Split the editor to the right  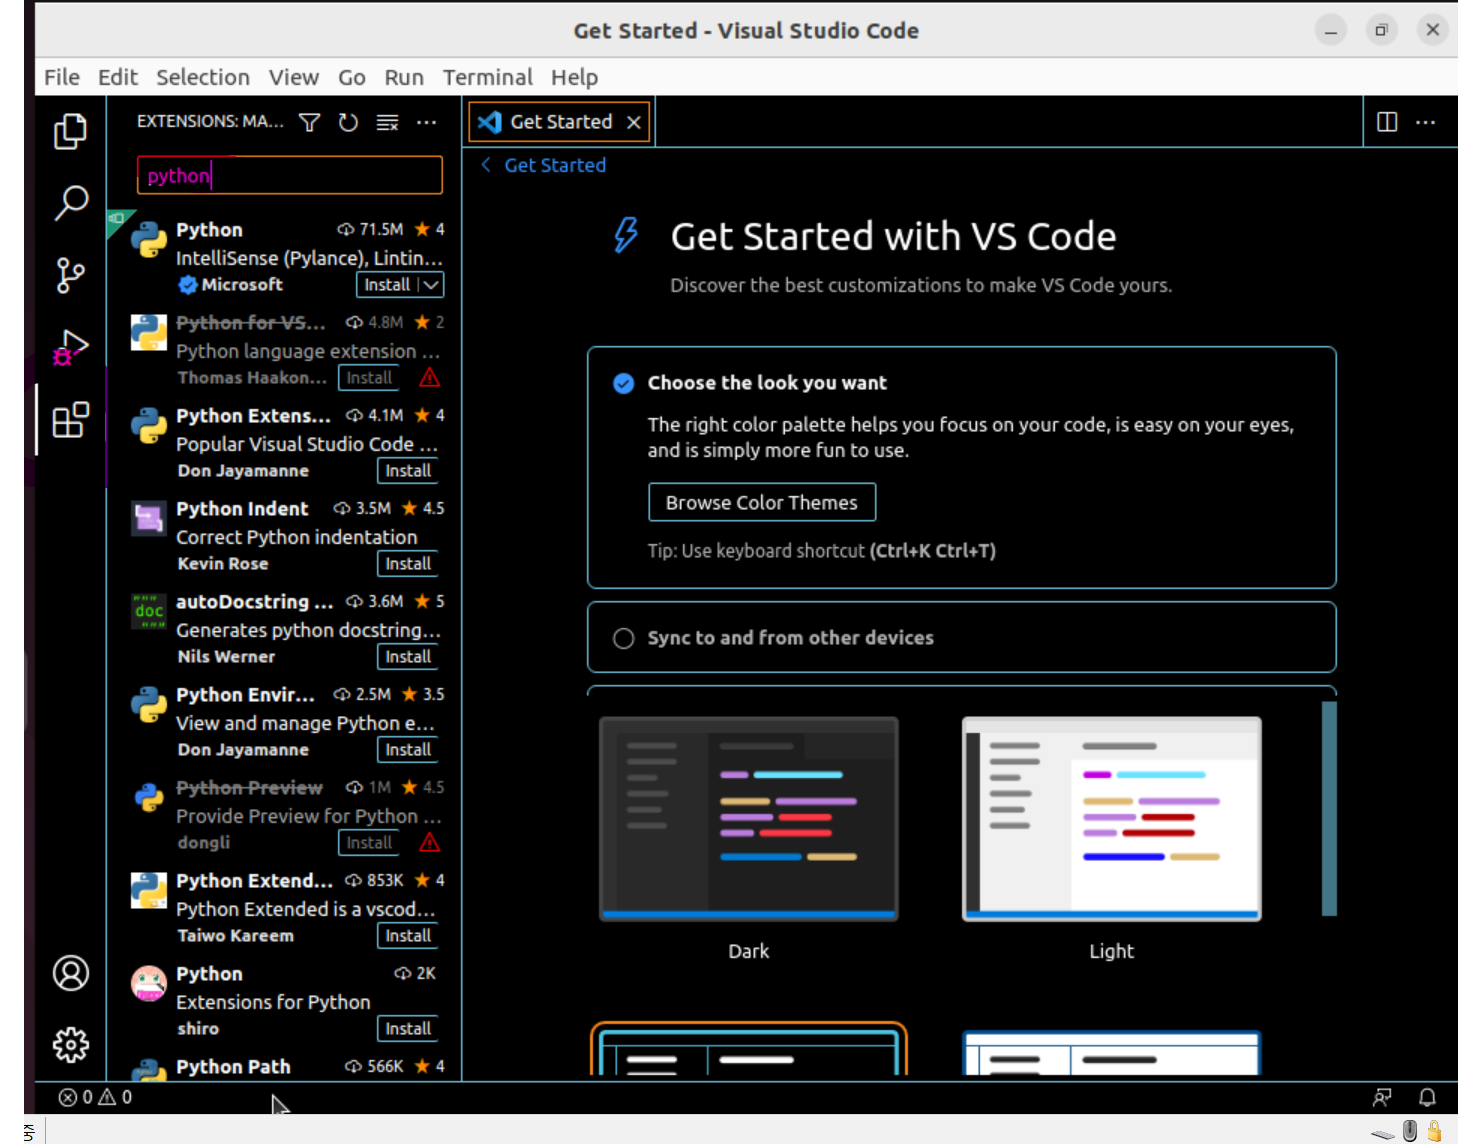(x=1387, y=122)
